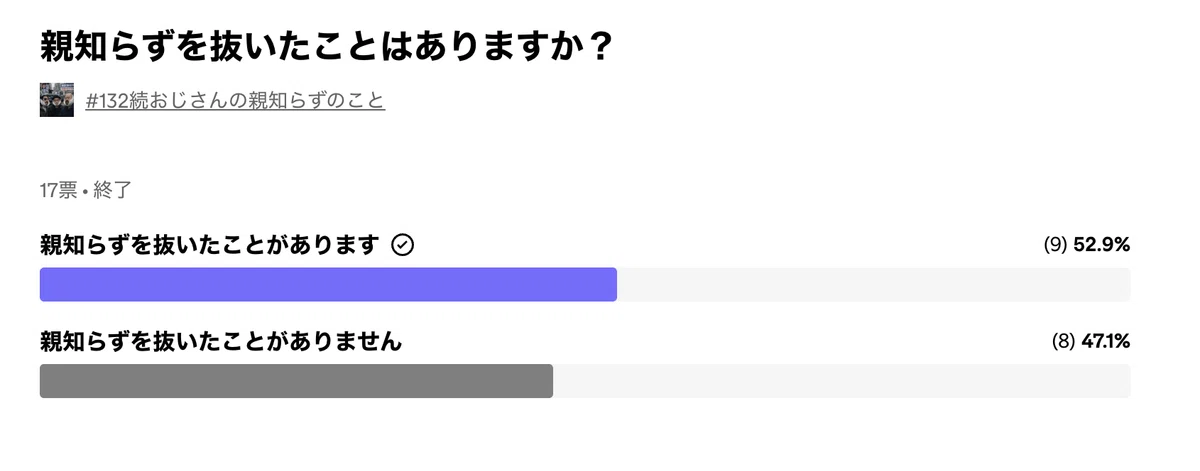Click the (9) vote count number

(x=1055, y=245)
